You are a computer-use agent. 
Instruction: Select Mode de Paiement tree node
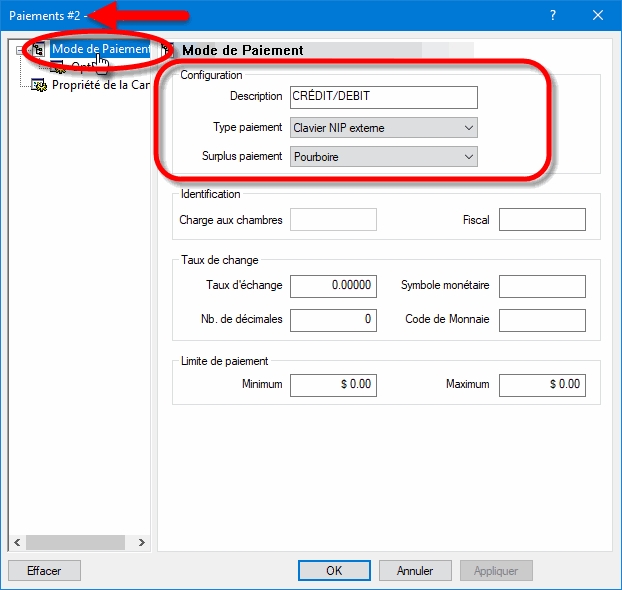(100, 49)
